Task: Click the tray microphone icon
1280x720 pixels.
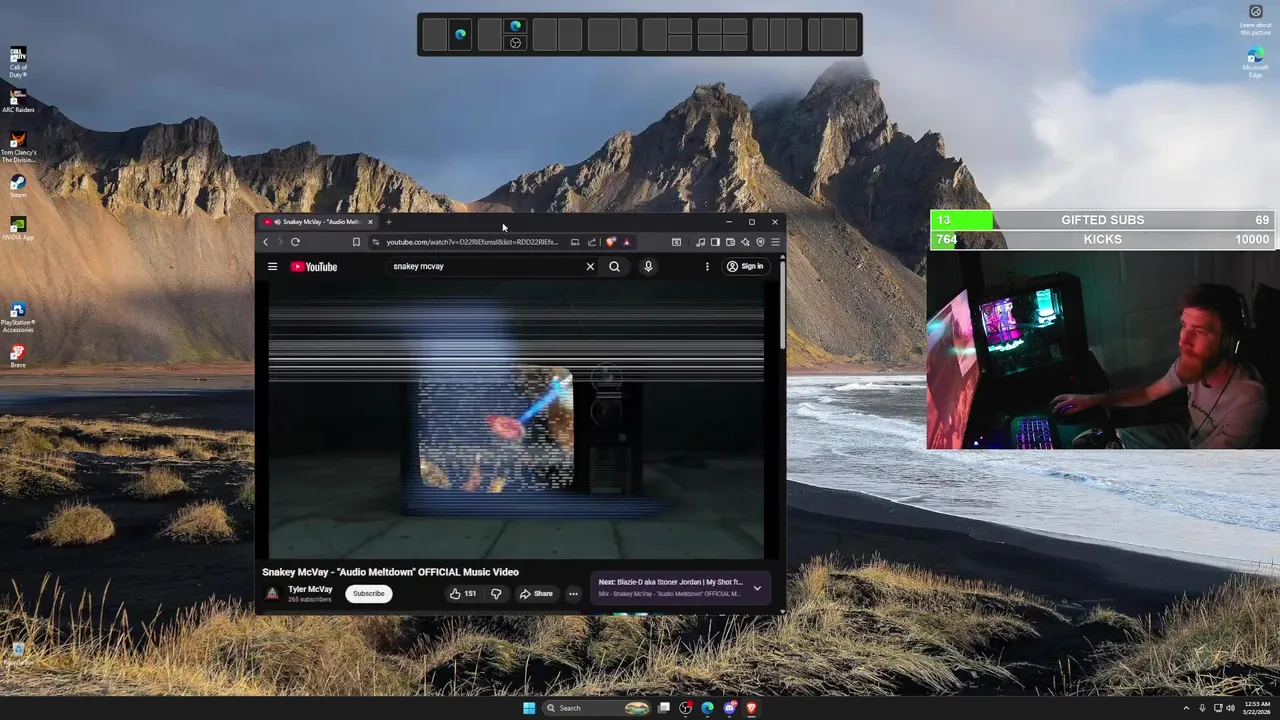Action: point(1202,708)
